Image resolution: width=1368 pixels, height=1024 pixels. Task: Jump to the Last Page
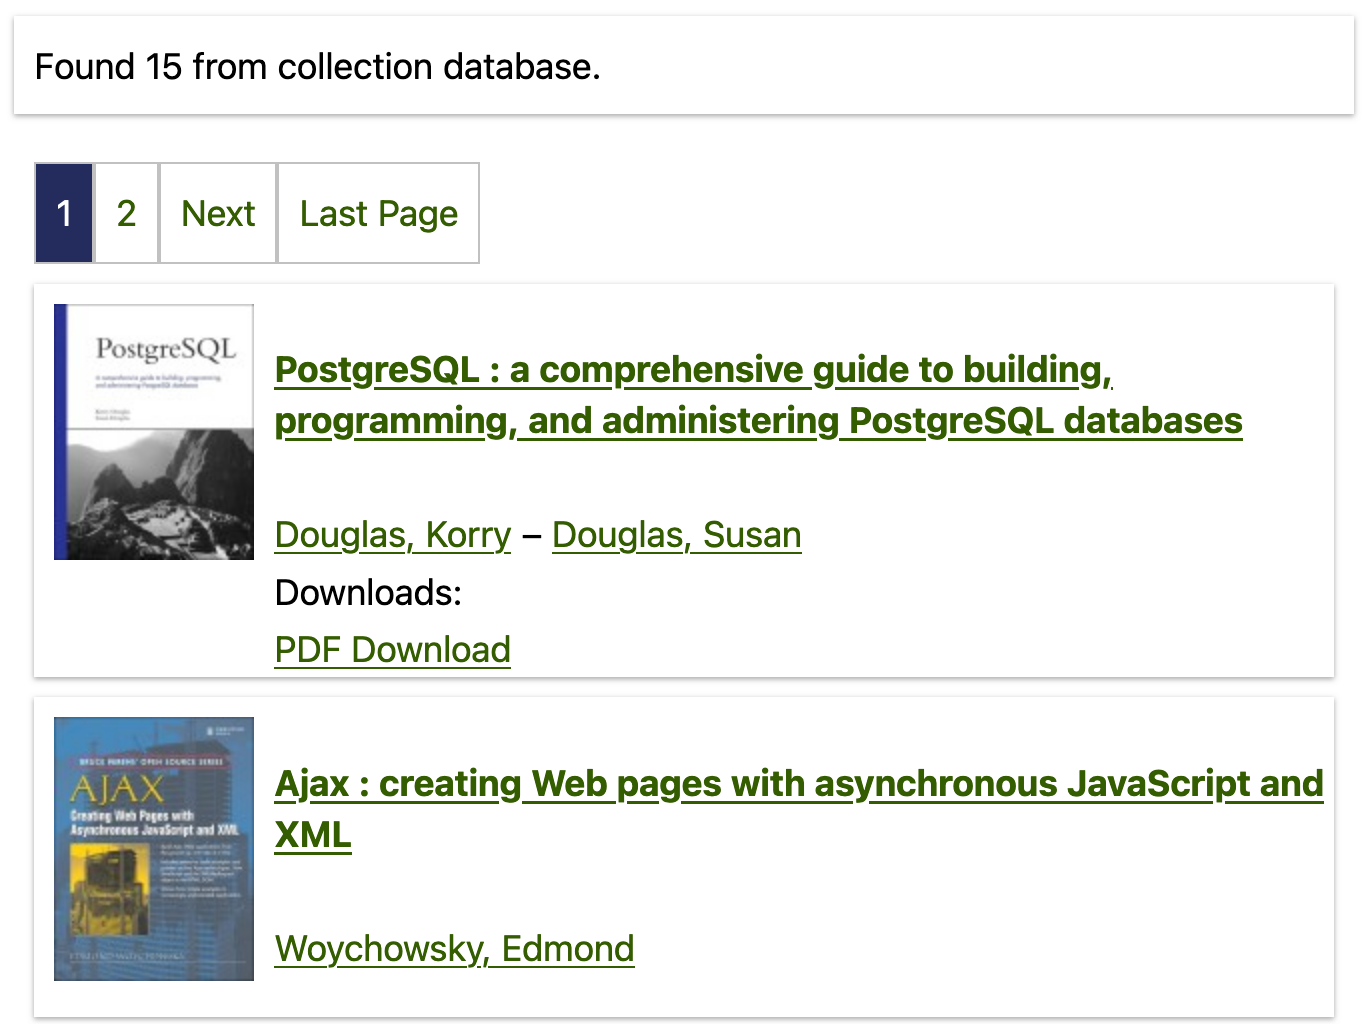[378, 213]
